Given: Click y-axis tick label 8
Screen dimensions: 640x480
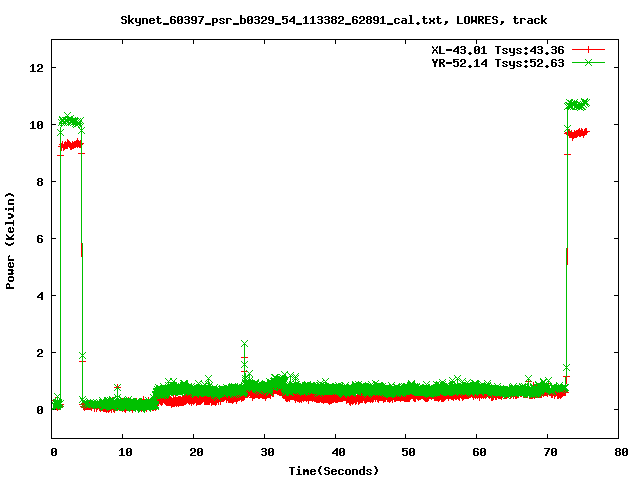Looking at the screenshot, I should [40, 182].
